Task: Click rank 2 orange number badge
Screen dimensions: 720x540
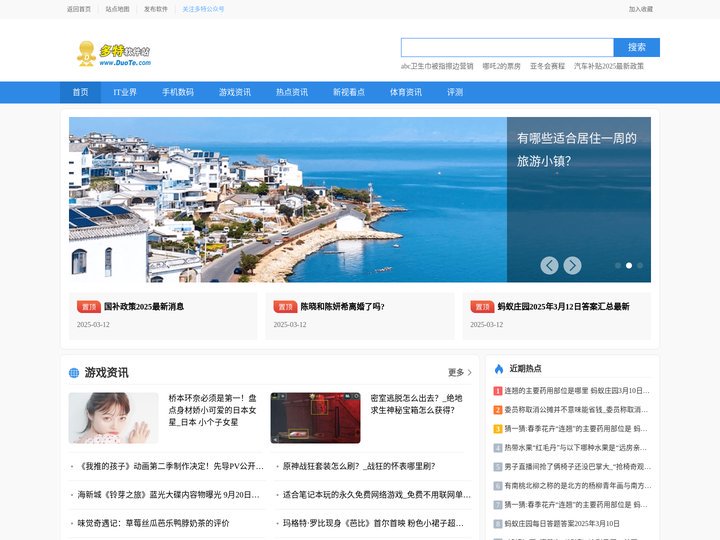Action: tap(498, 410)
